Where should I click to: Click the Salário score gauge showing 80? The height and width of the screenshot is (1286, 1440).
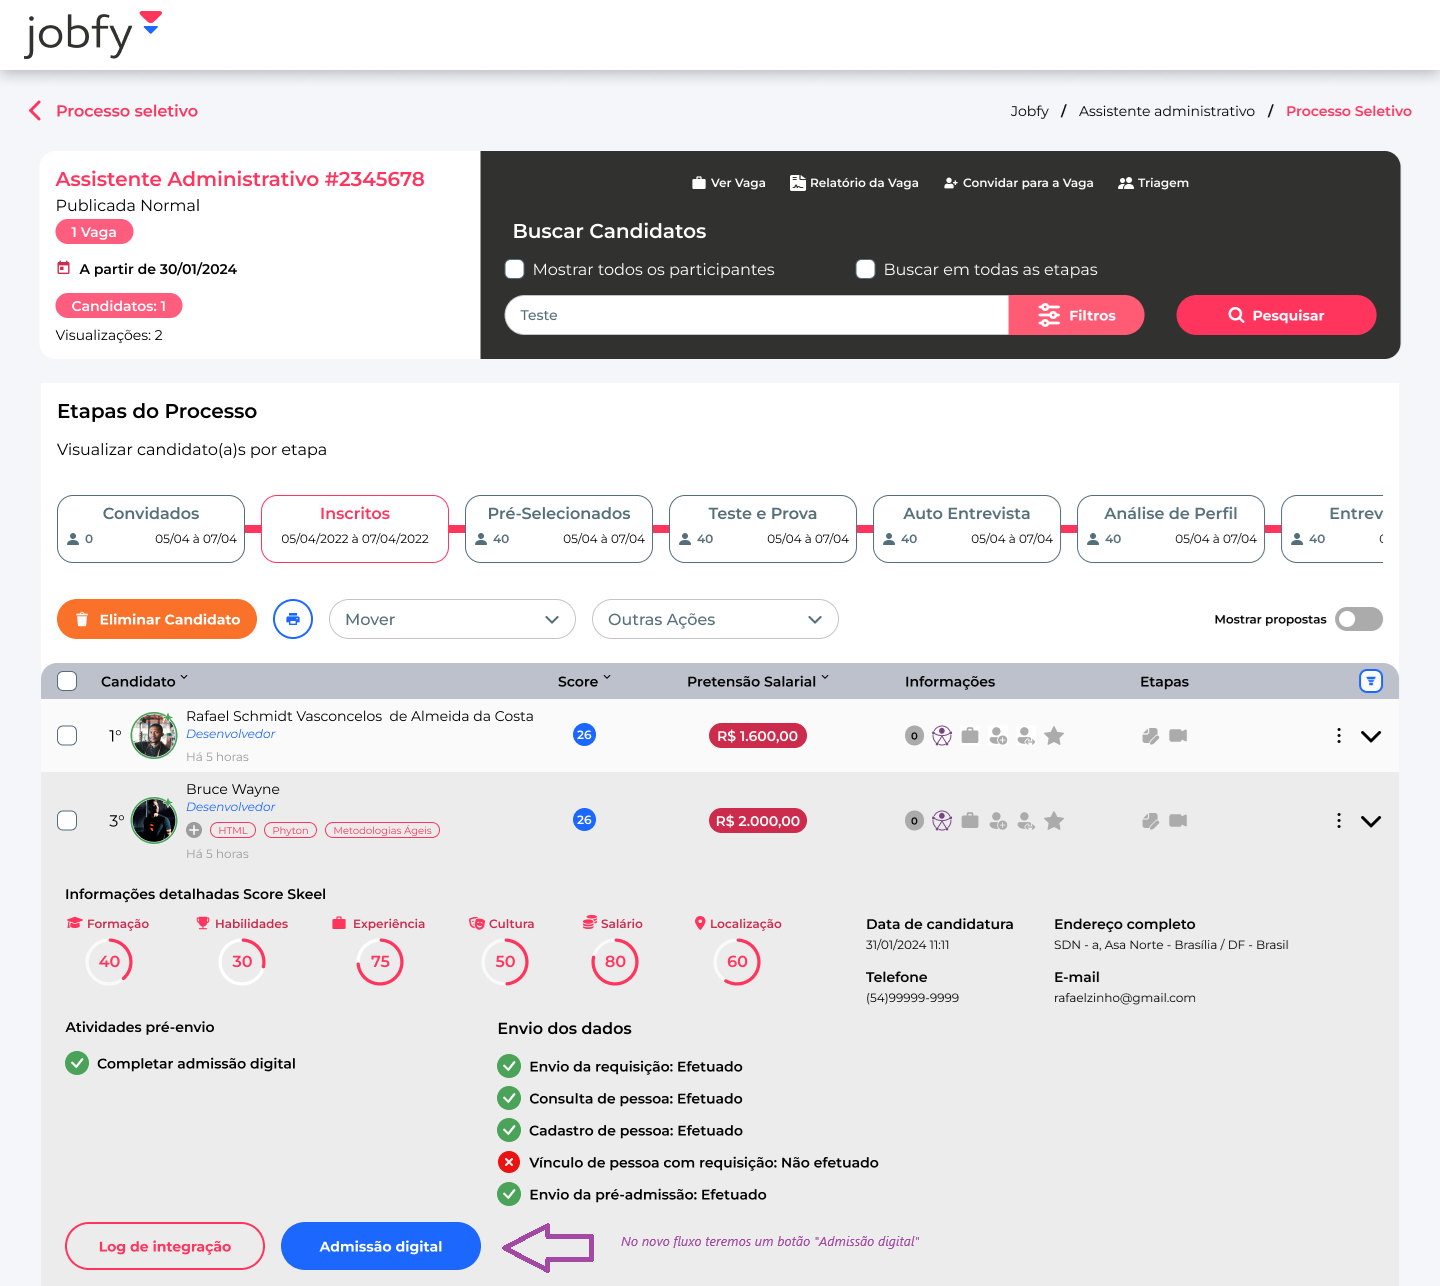pyautogui.click(x=615, y=962)
